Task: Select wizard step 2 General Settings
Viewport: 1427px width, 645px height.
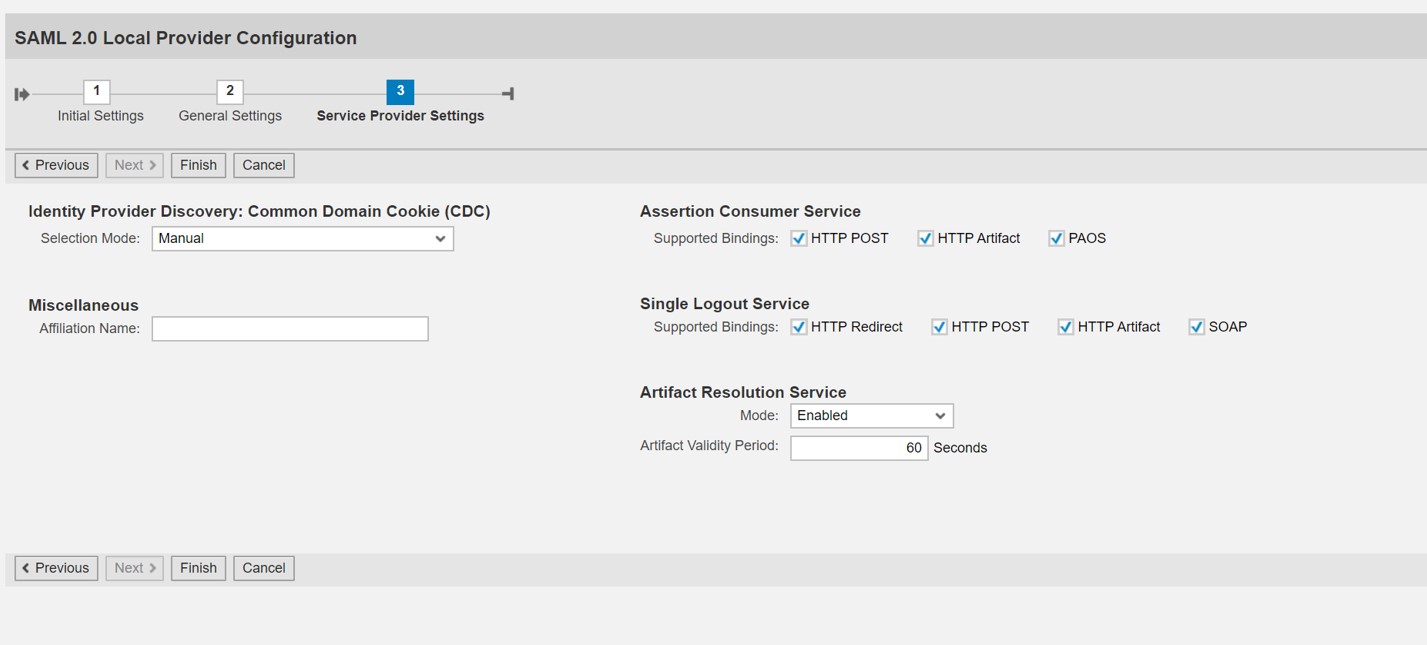Action: coord(229,91)
